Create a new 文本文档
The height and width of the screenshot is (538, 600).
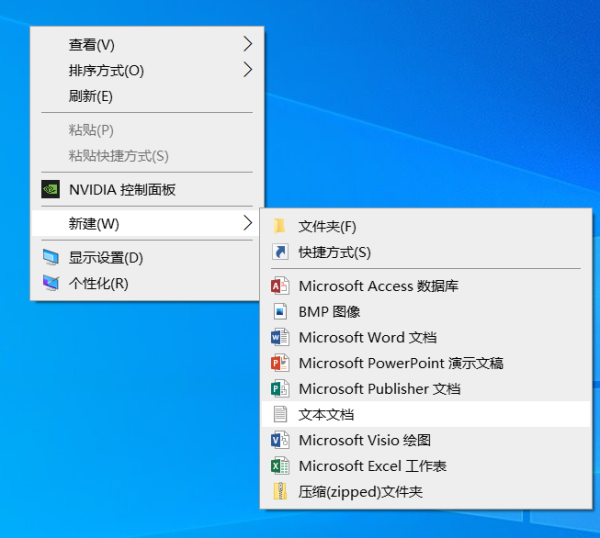click(426, 414)
